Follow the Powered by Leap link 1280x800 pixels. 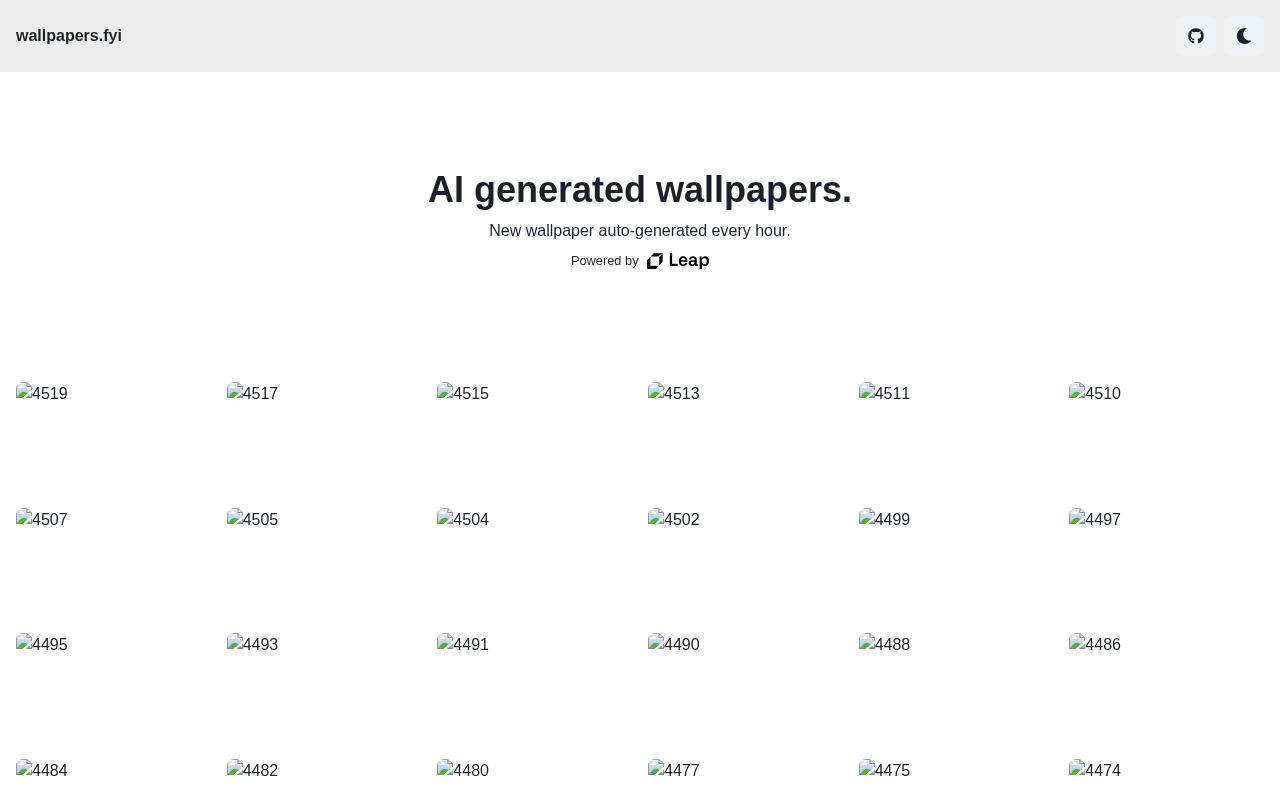coord(676,260)
